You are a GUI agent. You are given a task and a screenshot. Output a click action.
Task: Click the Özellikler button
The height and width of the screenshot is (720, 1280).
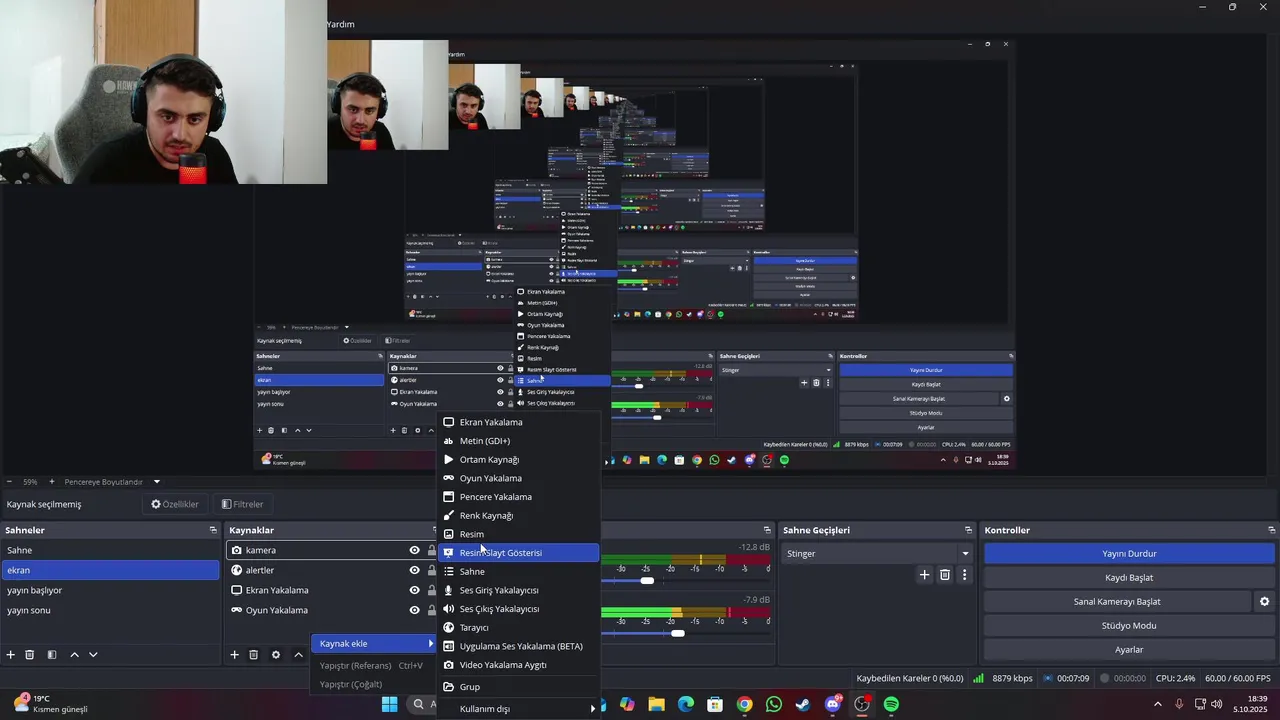point(175,504)
